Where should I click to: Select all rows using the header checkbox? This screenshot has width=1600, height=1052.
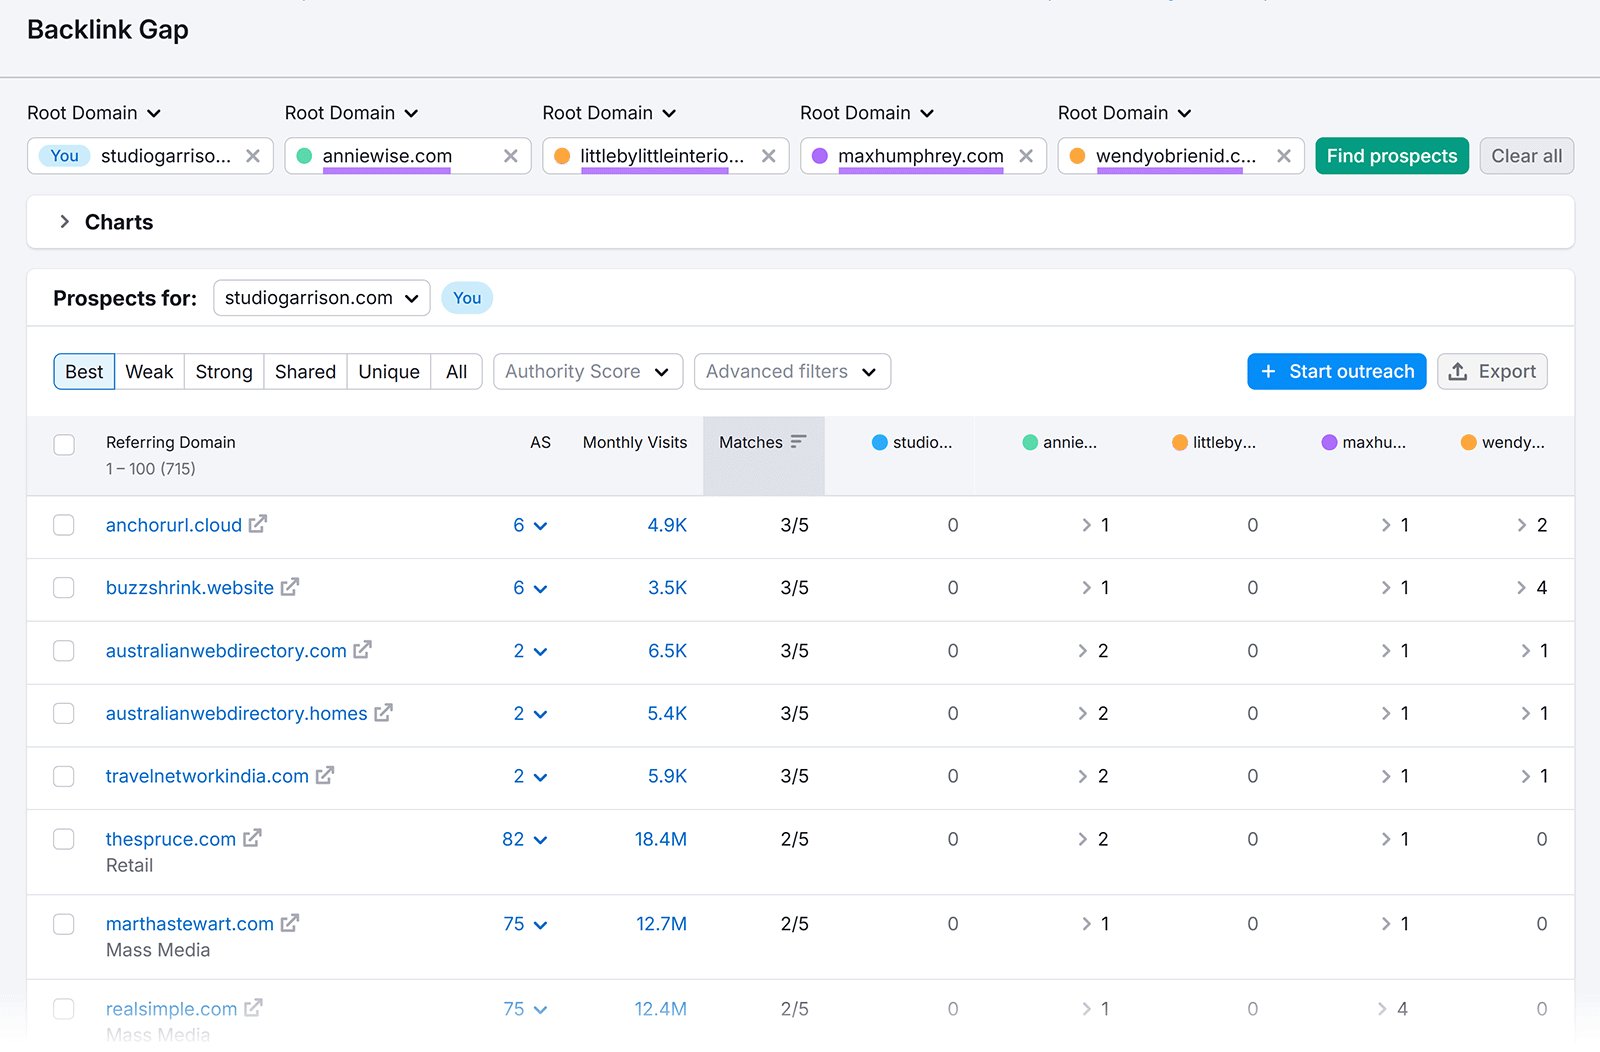tap(64, 444)
